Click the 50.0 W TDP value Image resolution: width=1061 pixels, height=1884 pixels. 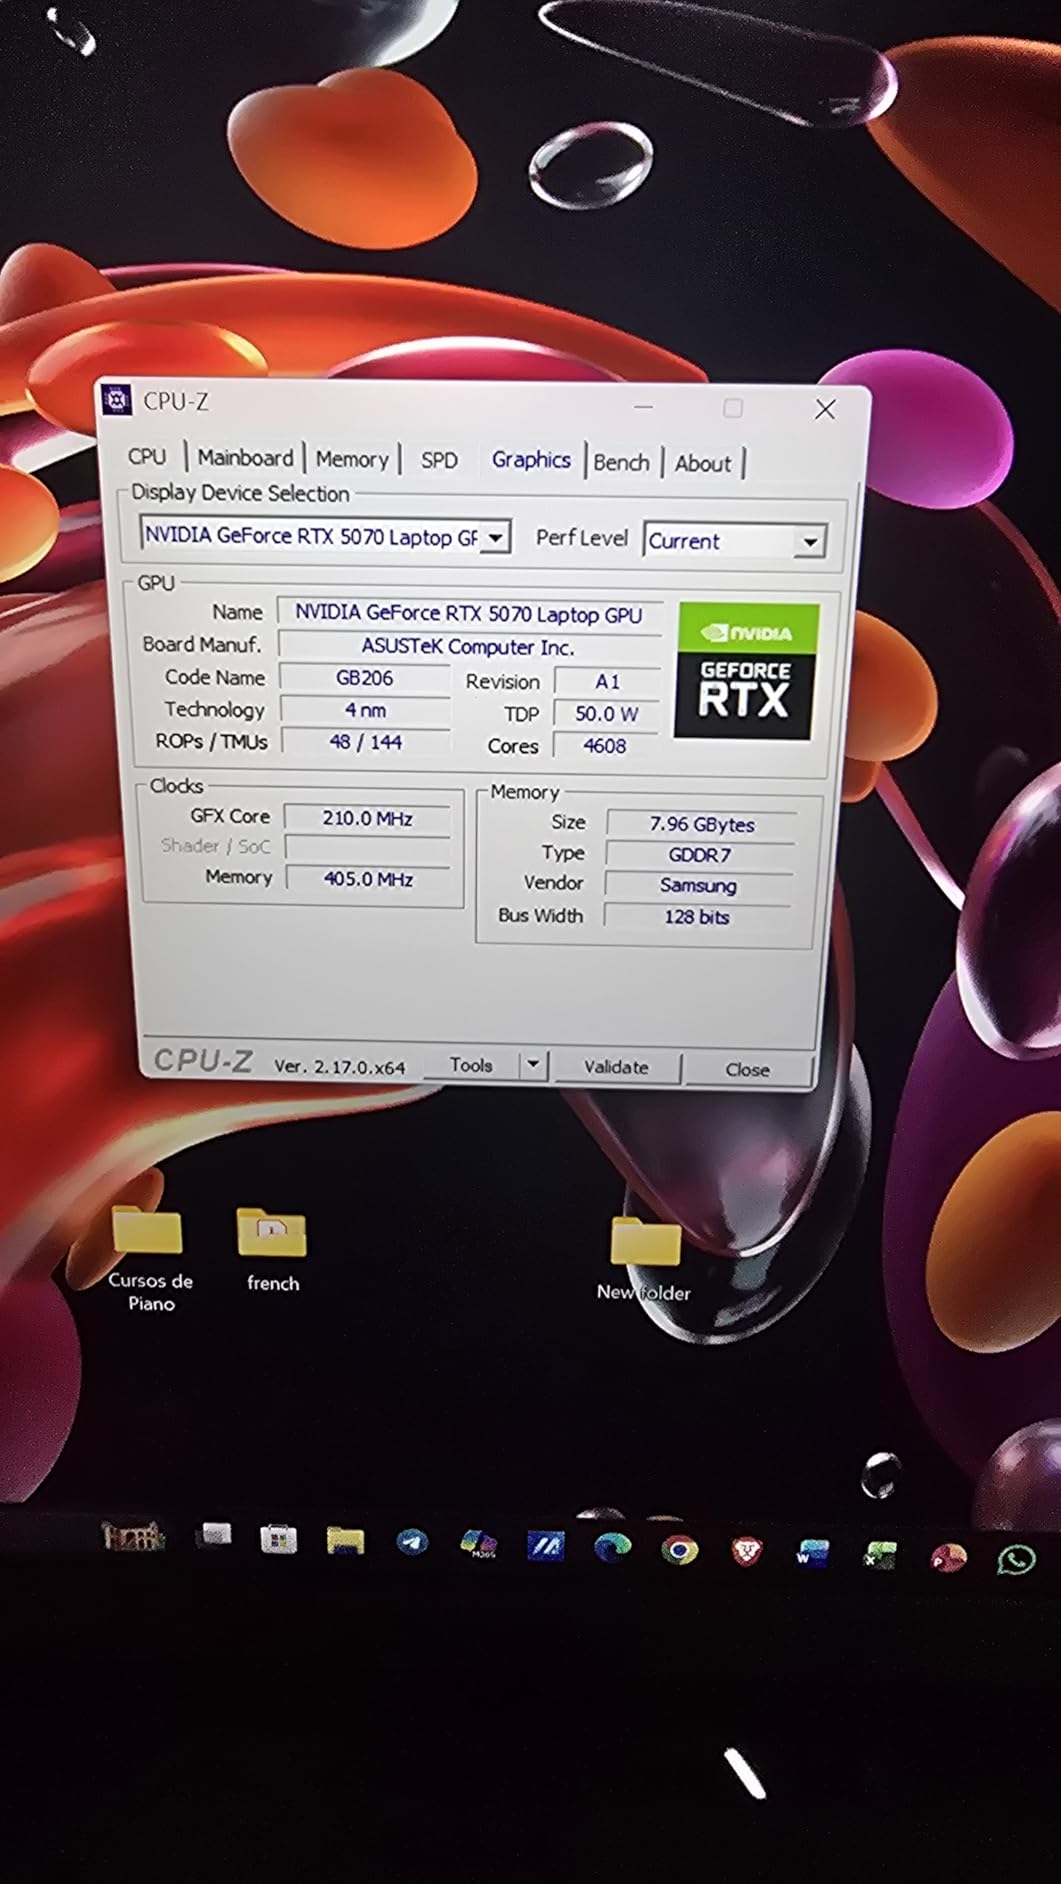[606, 713]
